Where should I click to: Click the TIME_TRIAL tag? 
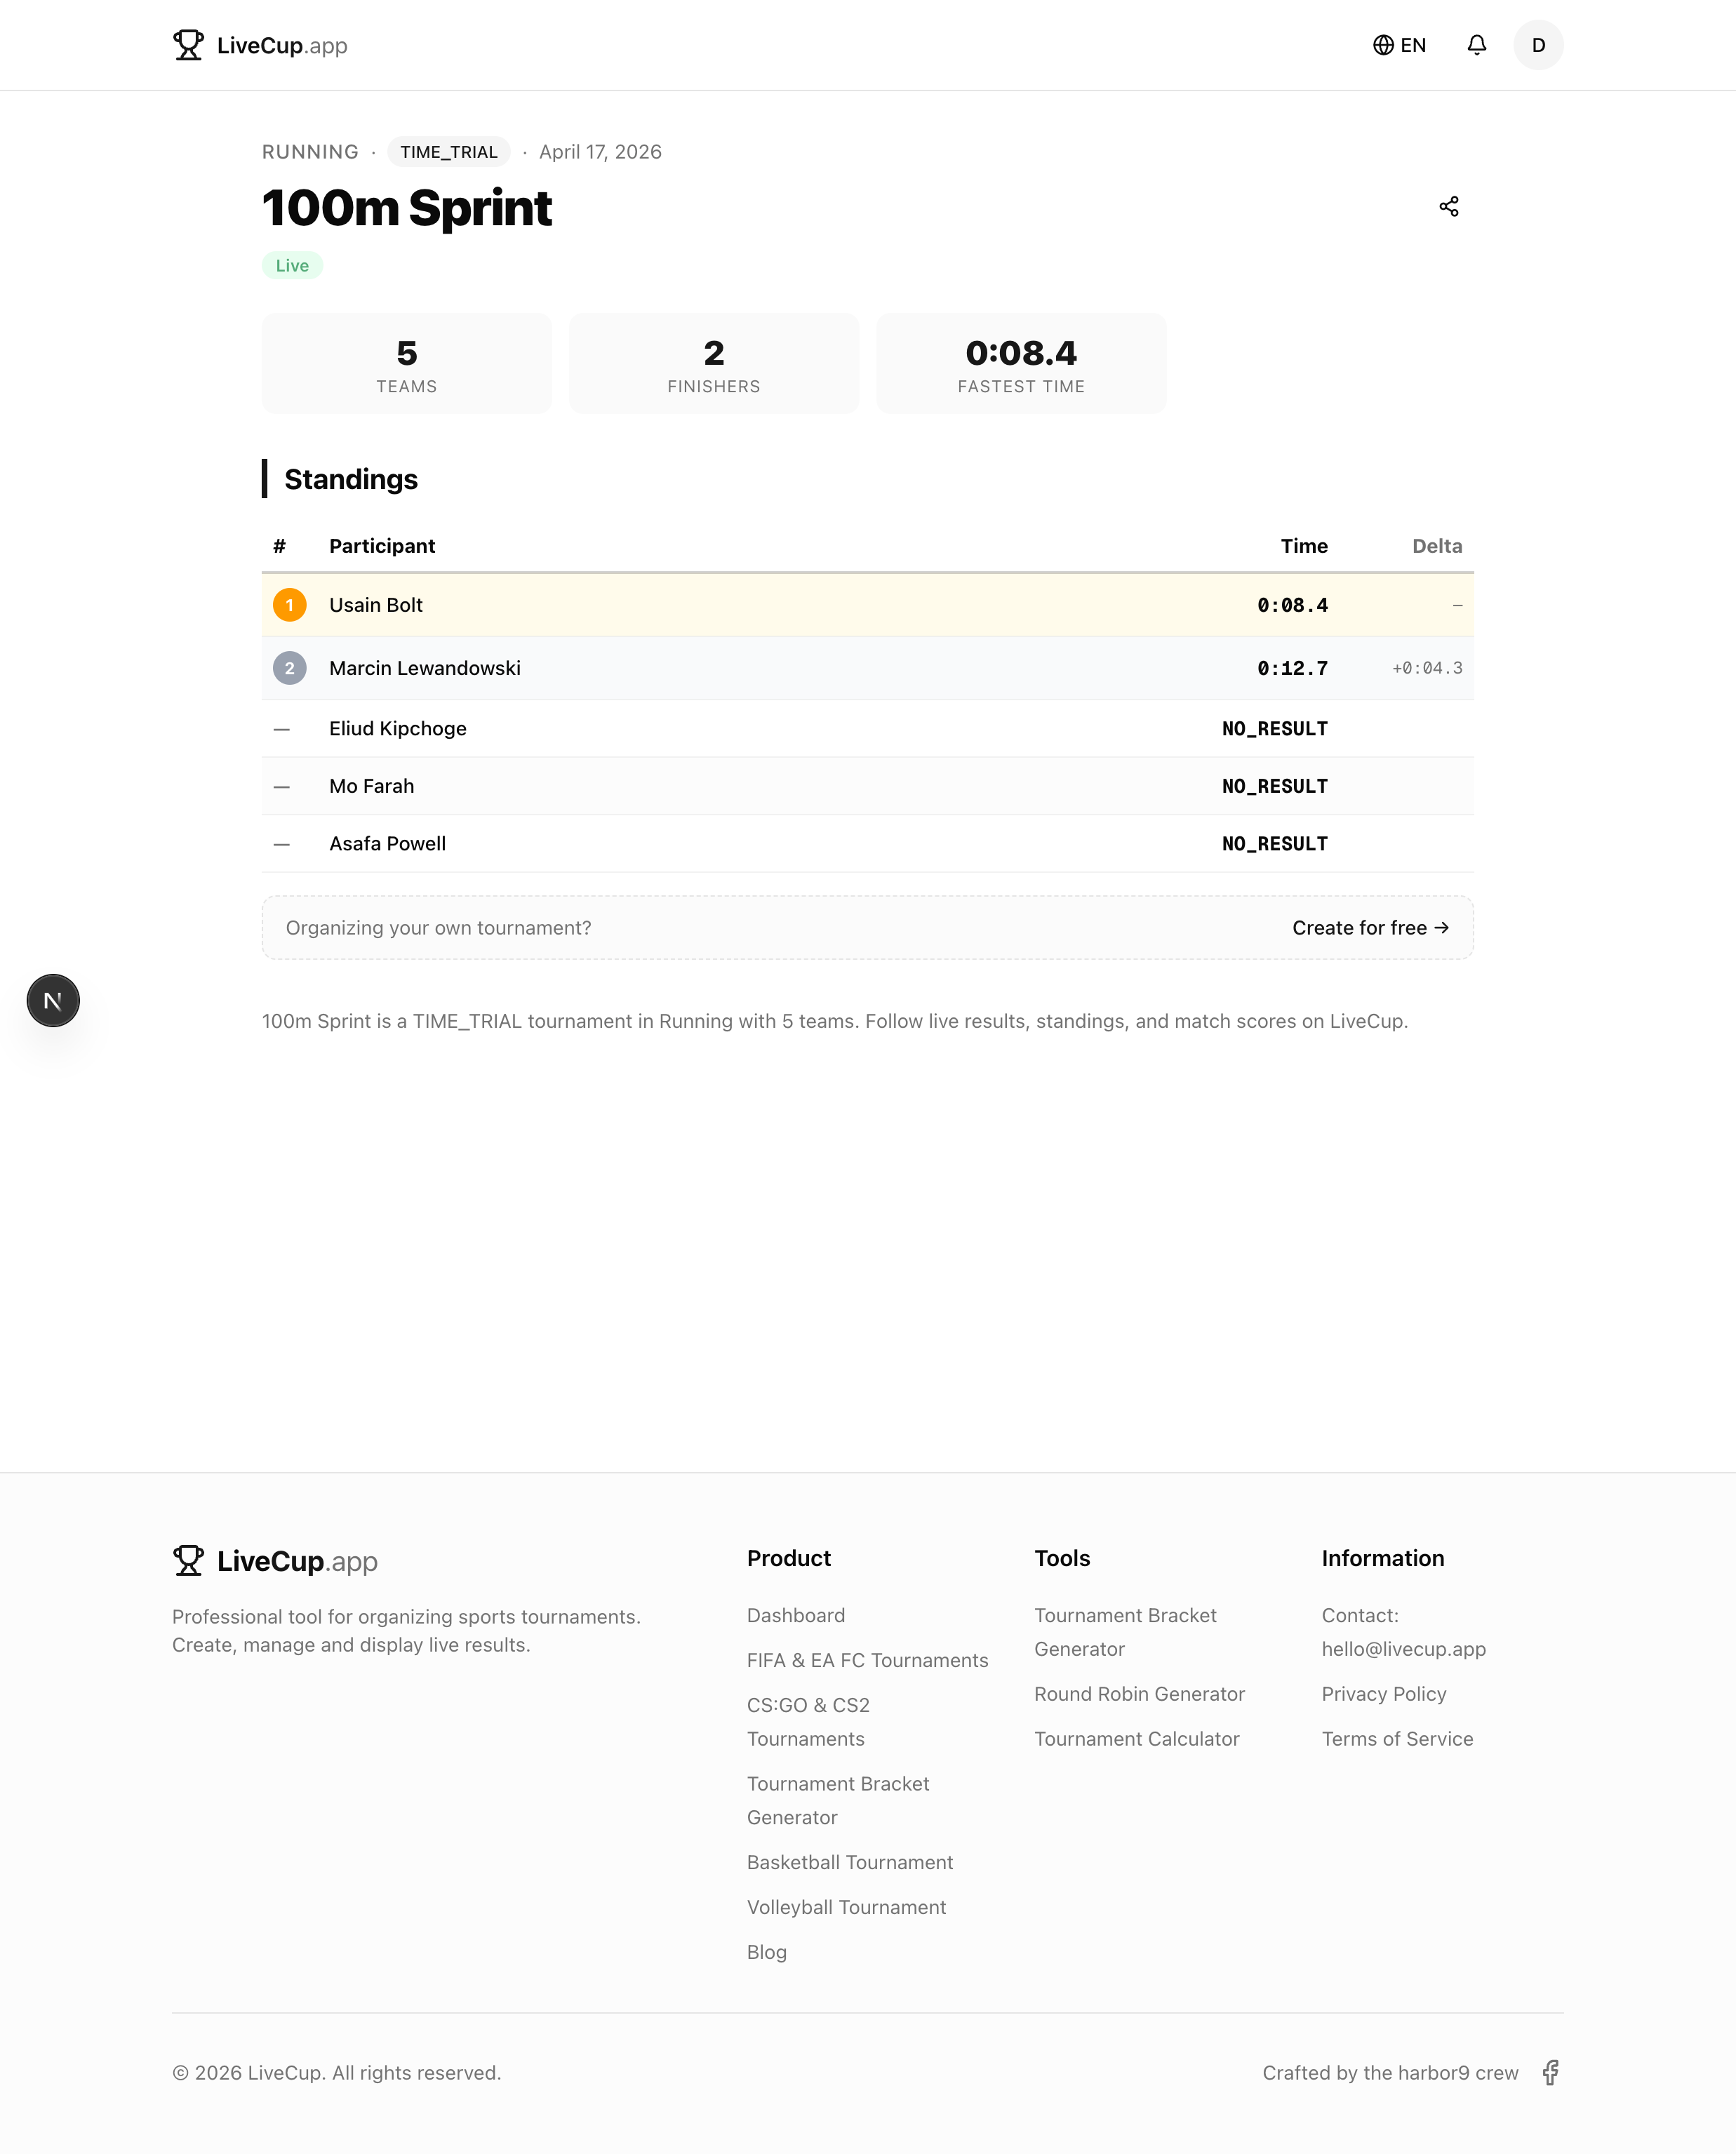click(x=449, y=152)
